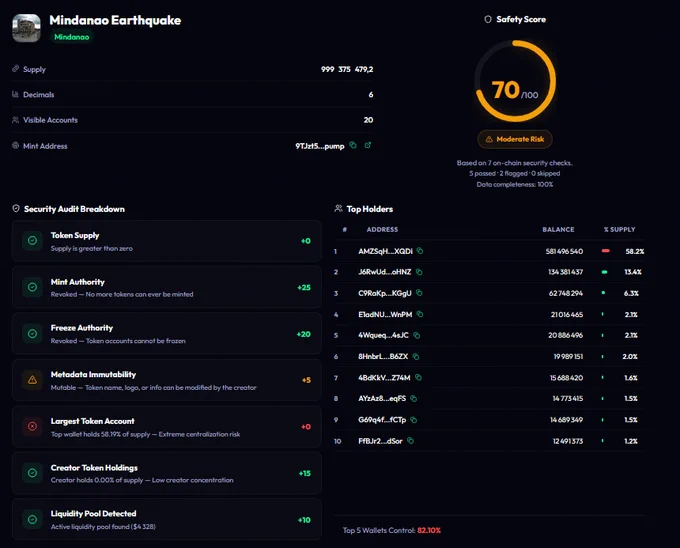Open the Metadata Immutability audit card
Screen dimensions: 680x548
click(167, 380)
